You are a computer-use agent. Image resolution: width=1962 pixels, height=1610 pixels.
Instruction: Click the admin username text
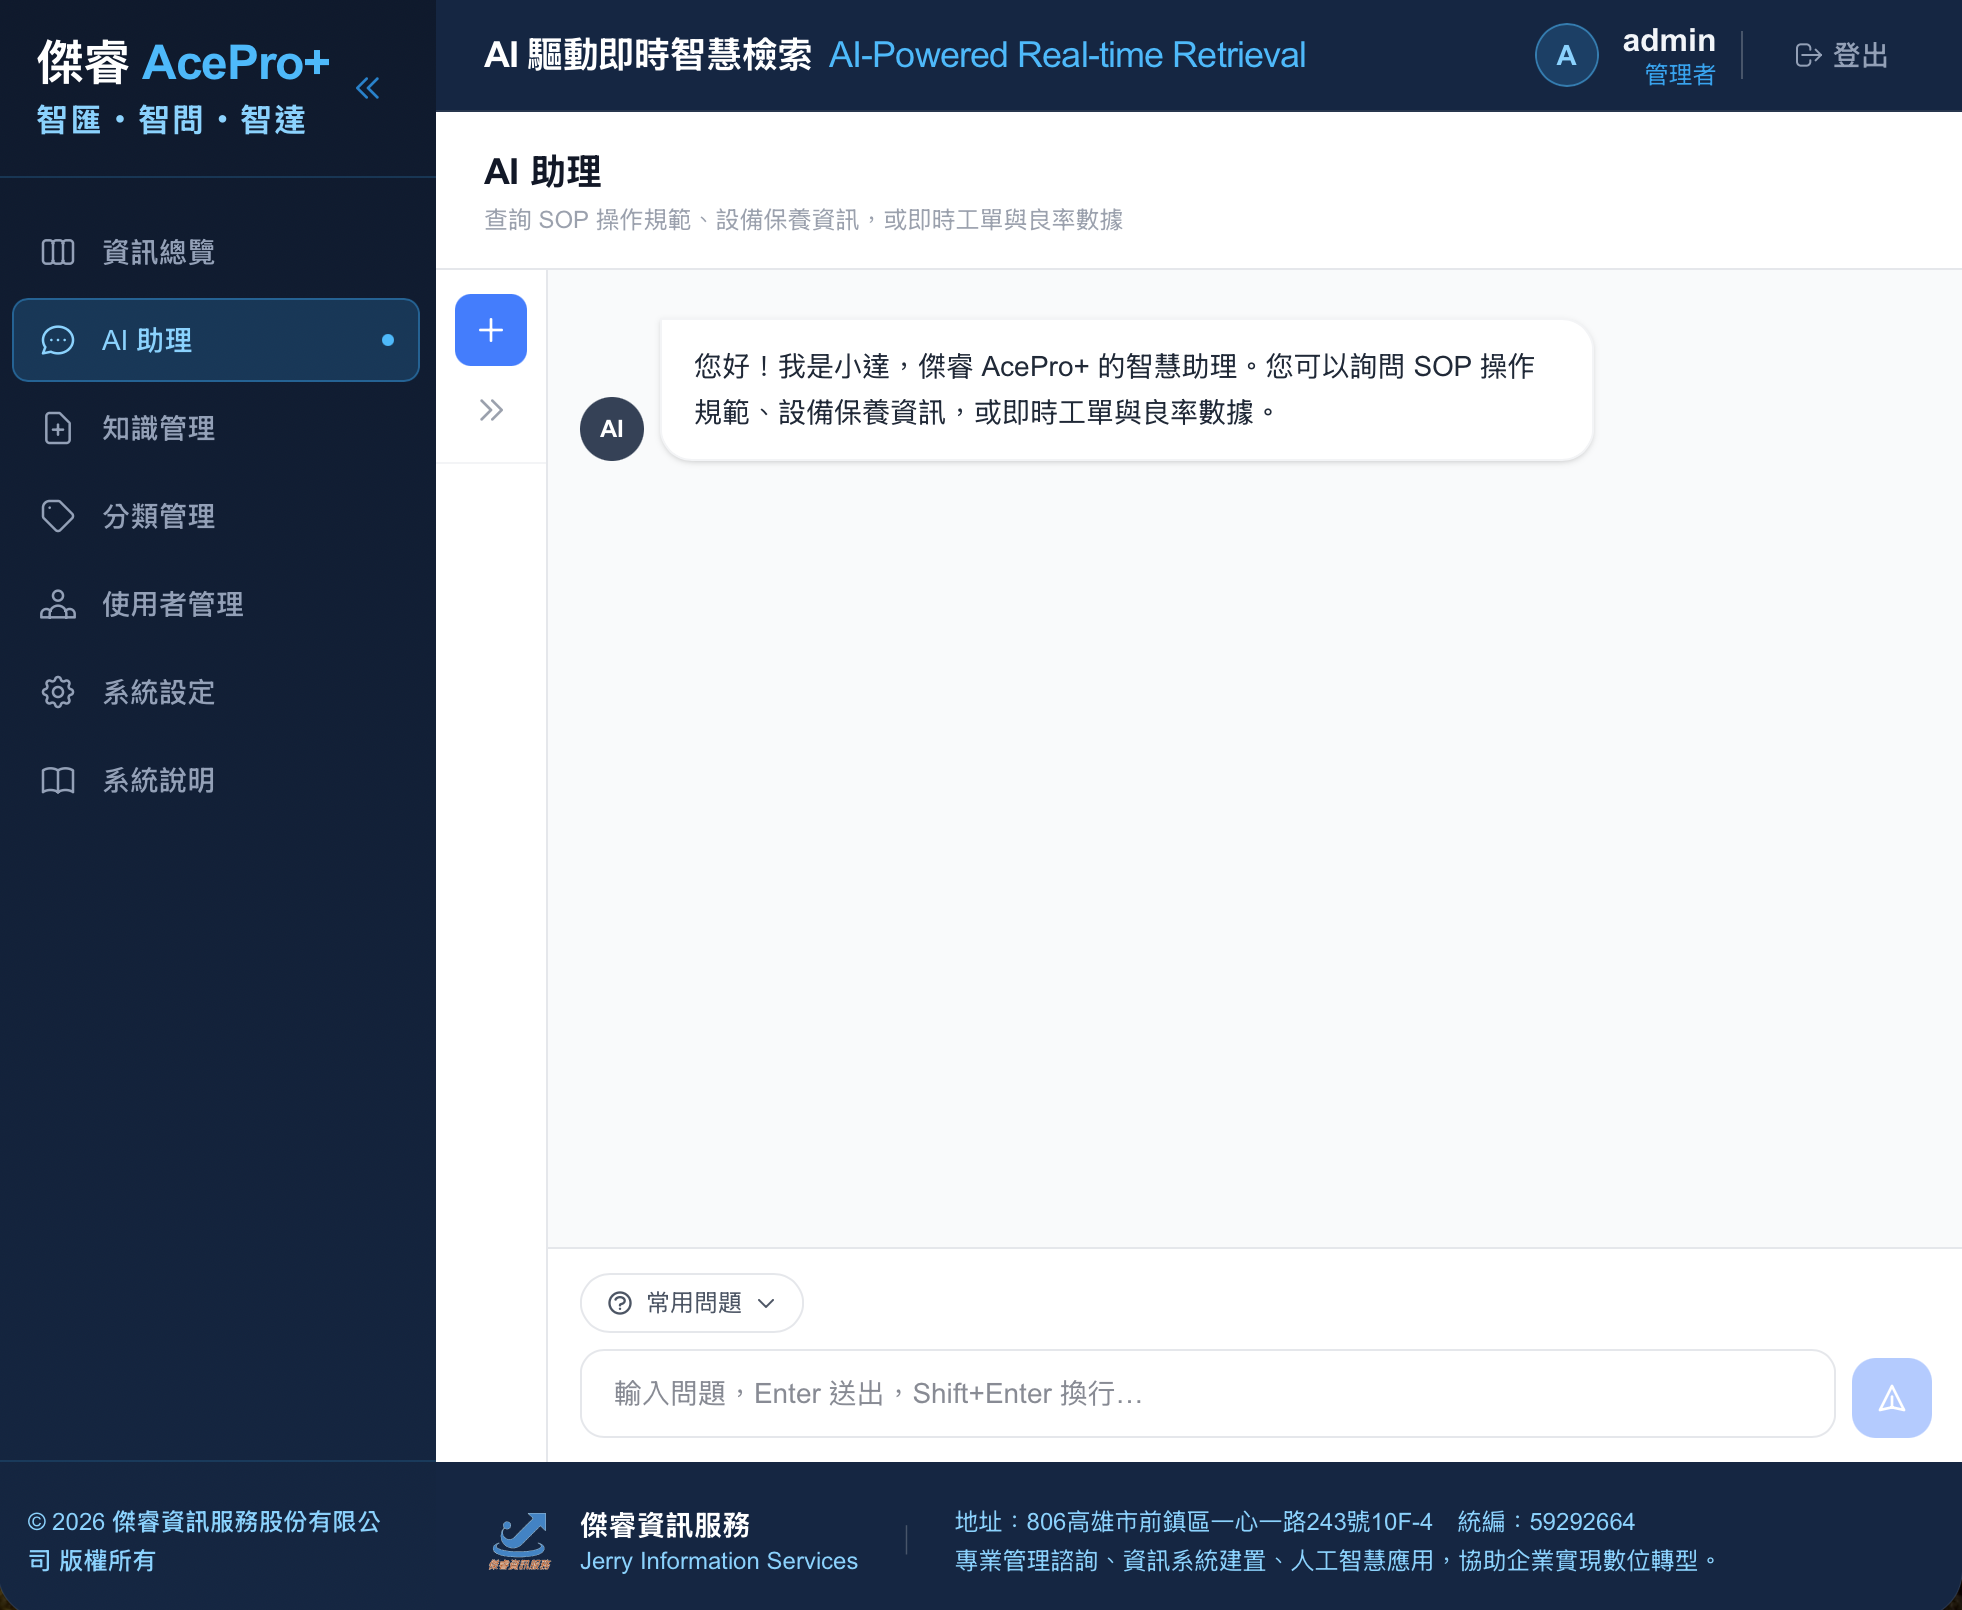click(x=1669, y=40)
